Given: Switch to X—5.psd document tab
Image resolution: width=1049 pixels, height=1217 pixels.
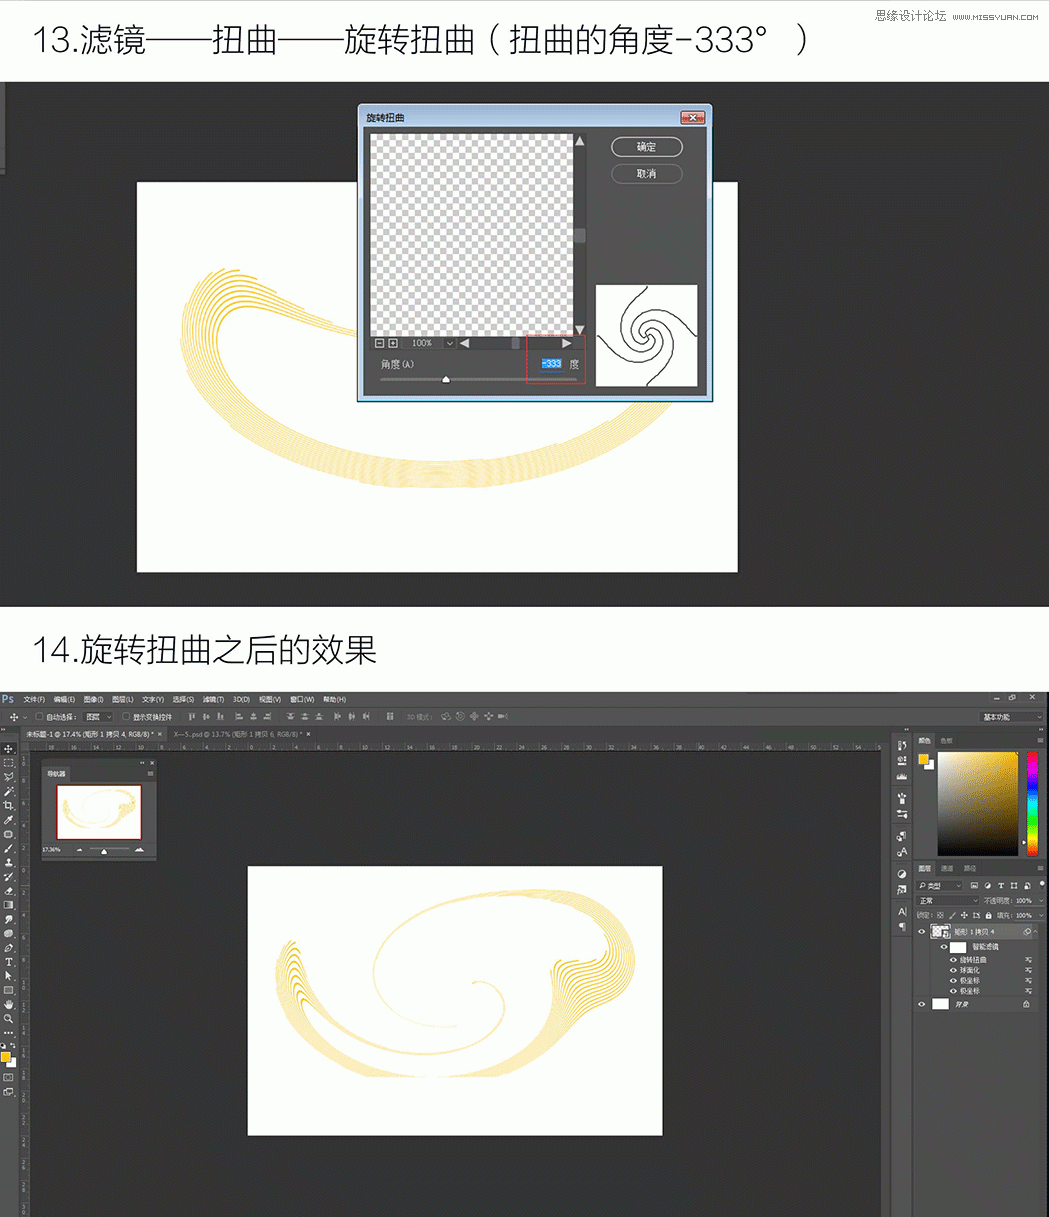Looking at the screenshot, I should (x=240, y=734).
